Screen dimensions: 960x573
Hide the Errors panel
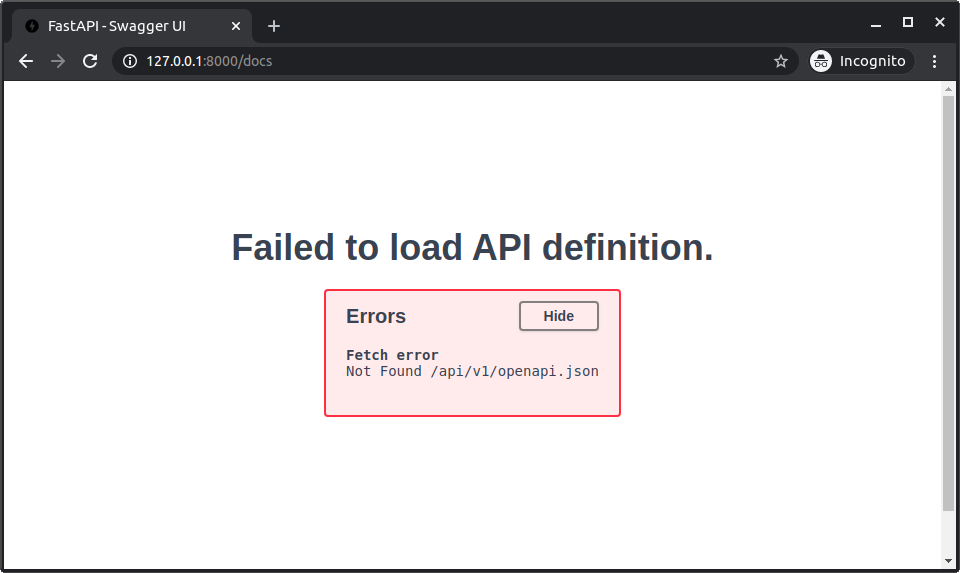click(558, 316)
